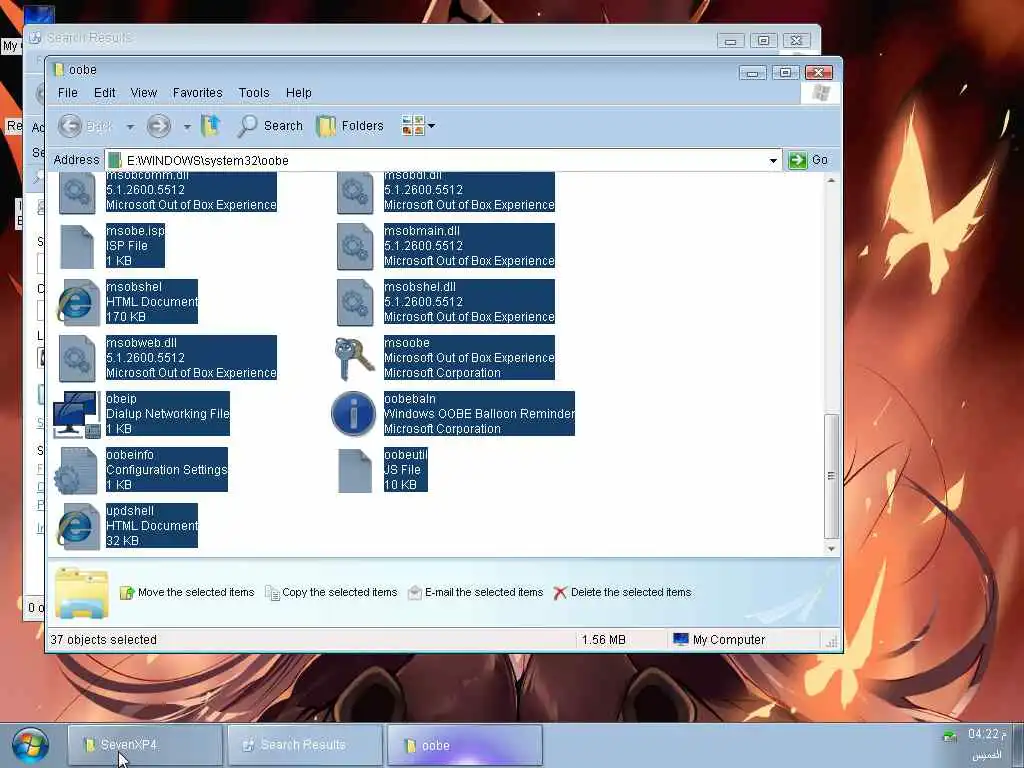Click the large folder icon in details pane
1024x768 pixels.
coord(82,593)
